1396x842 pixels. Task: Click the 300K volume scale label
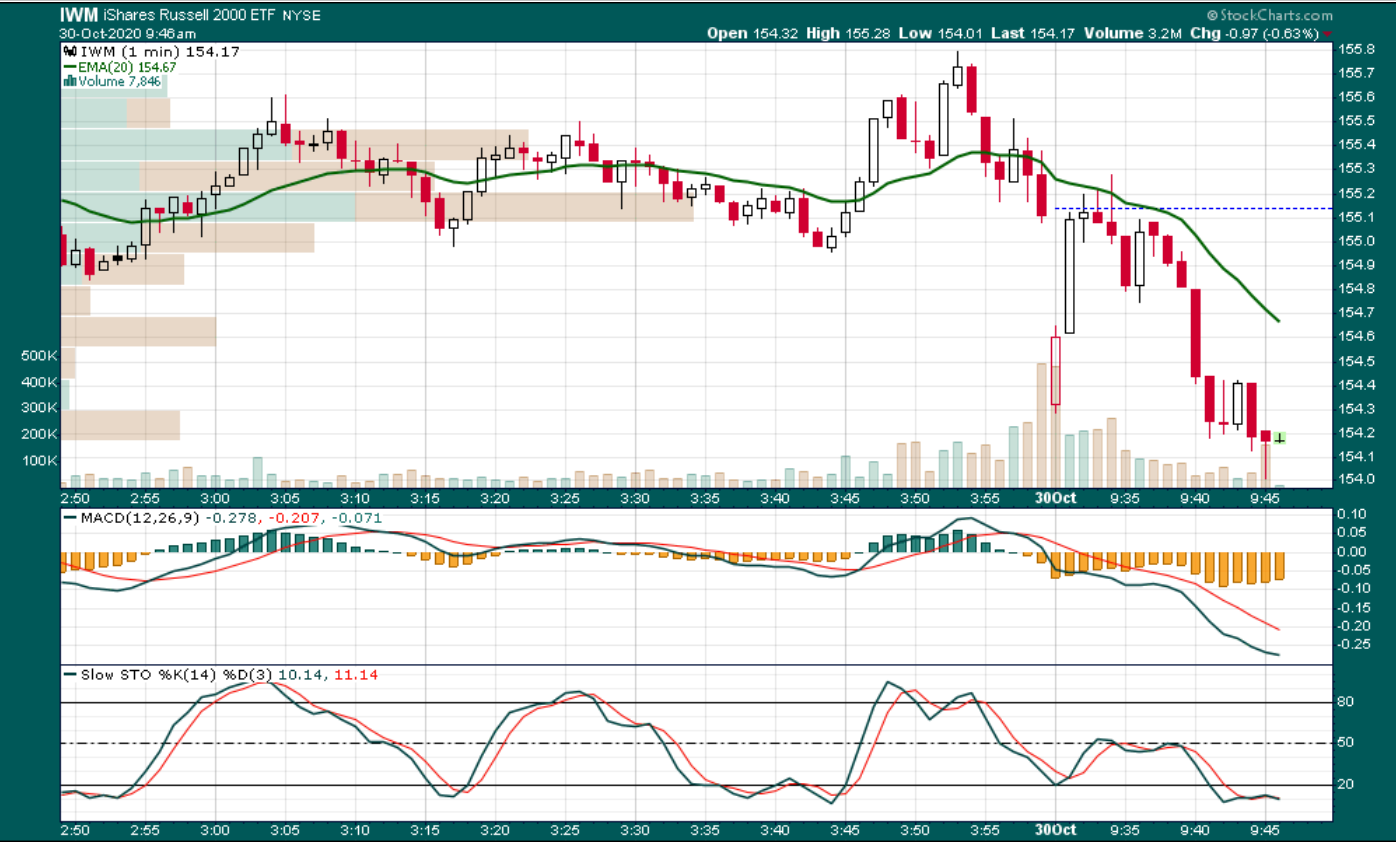(x=39, y=408)
